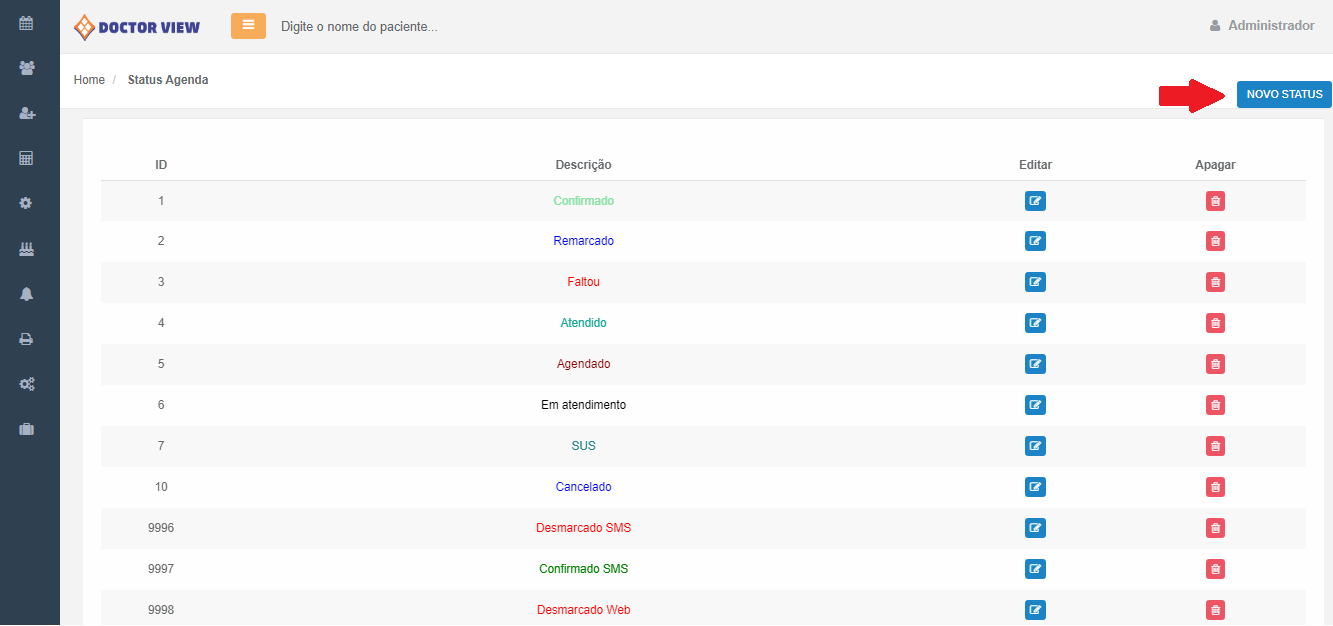Click the printer icon in sidebar
The width and height of the screenshot is (1333, 626).
pos(27,339)
